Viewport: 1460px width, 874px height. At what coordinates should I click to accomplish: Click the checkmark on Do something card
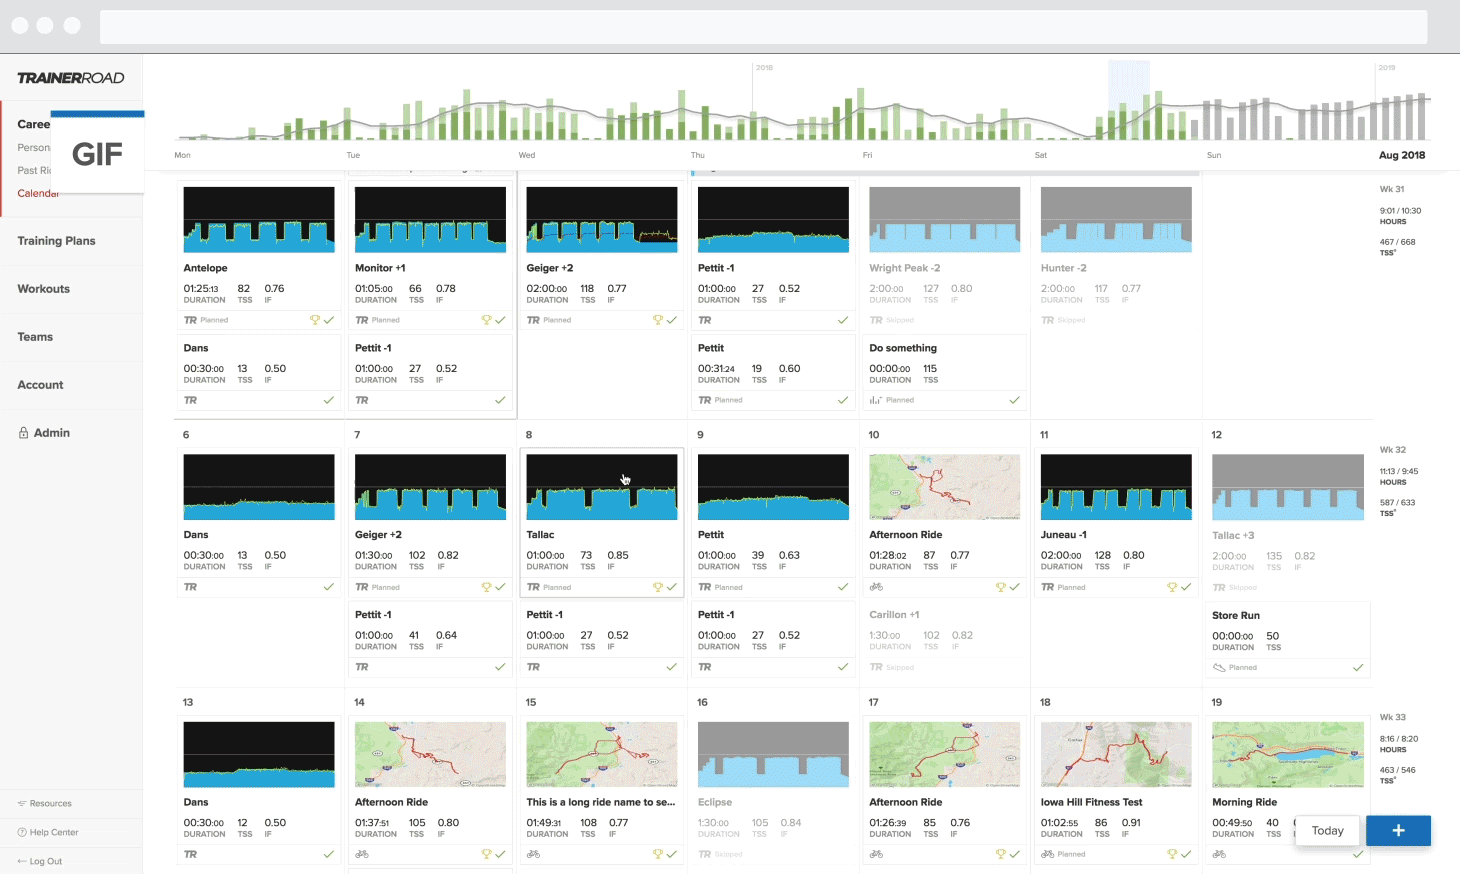1014,400
